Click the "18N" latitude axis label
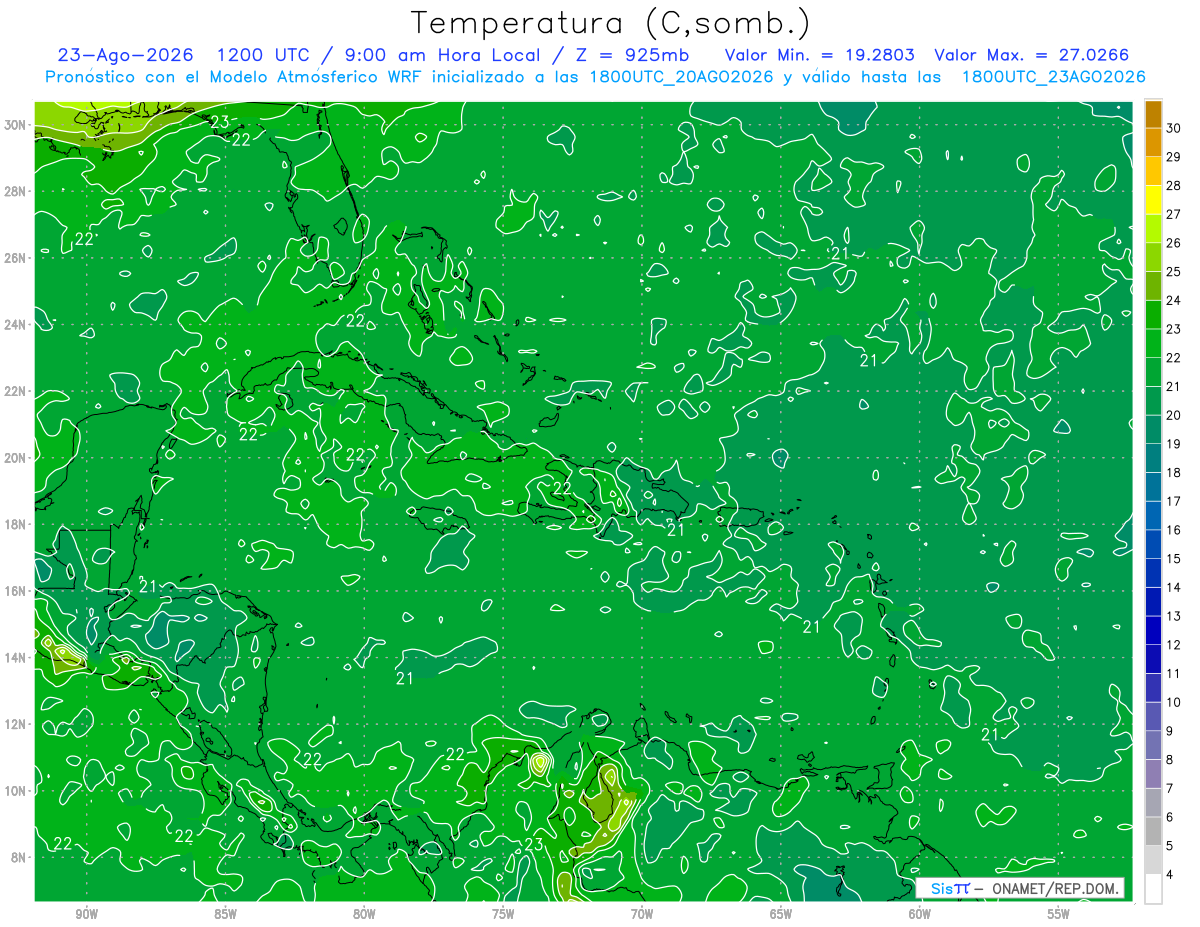The image size is (1200, 927). [x=15, y=524]
